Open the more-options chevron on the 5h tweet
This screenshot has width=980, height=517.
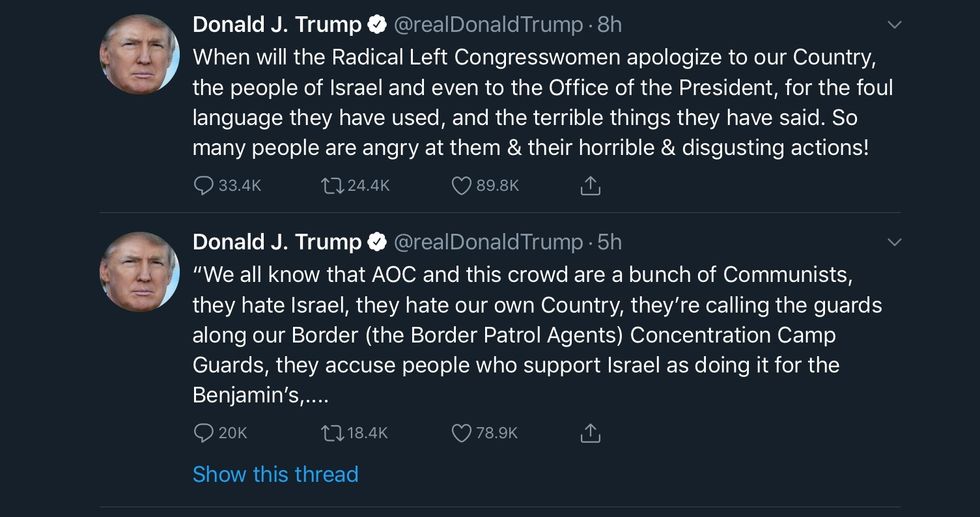(895, 242)
